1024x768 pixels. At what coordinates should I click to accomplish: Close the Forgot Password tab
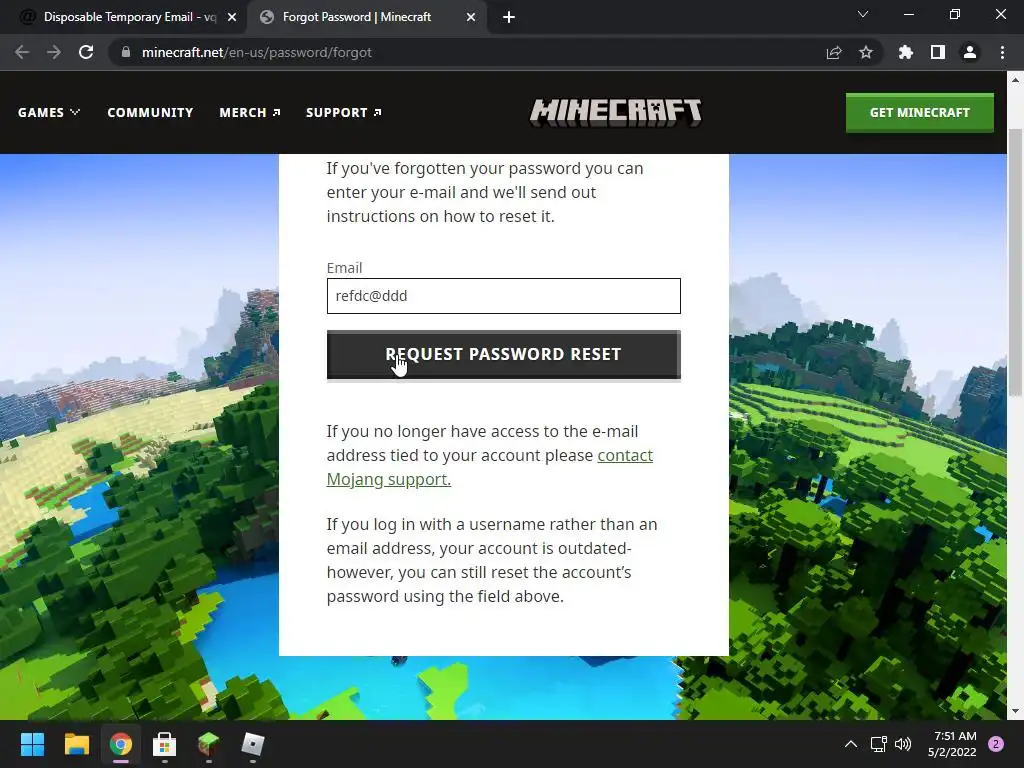pyautogui.click(x=471, y=18)
